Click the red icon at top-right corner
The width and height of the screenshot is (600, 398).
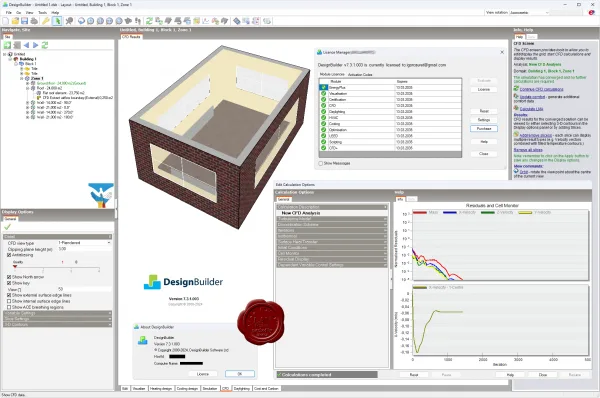point(591,13)
